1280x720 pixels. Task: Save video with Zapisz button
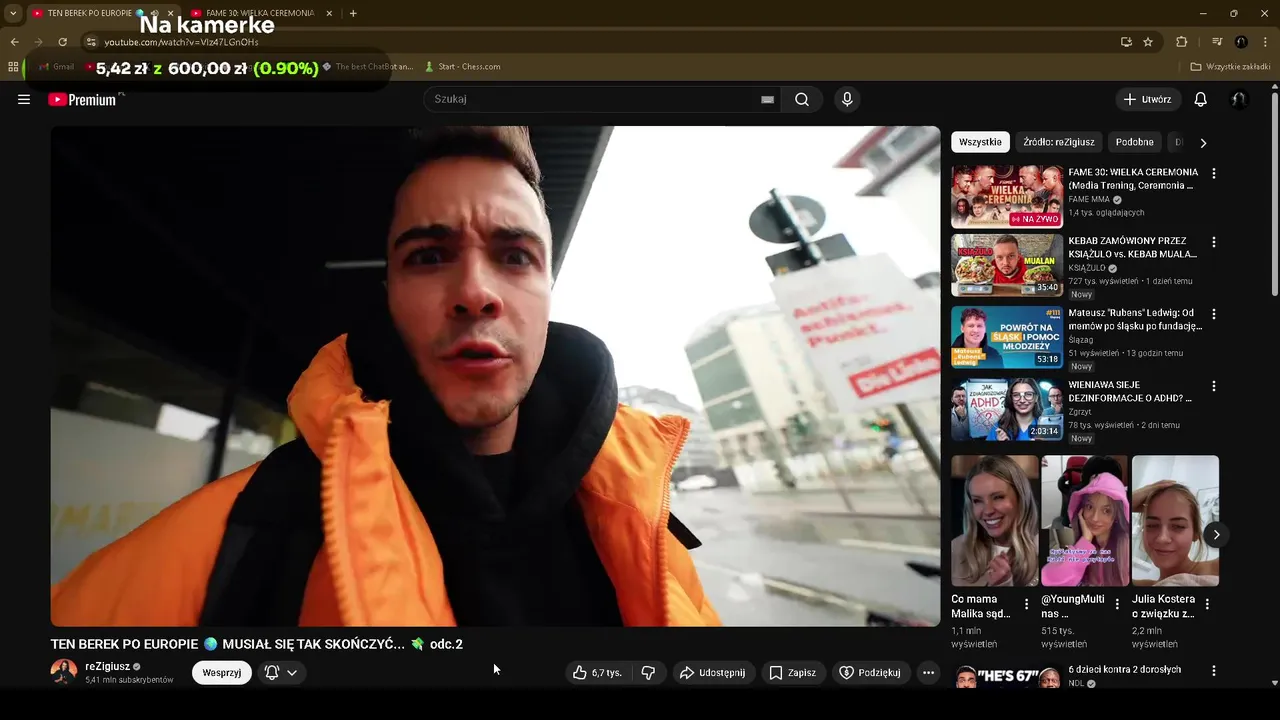pyautogui.click(x=792, y=673)
